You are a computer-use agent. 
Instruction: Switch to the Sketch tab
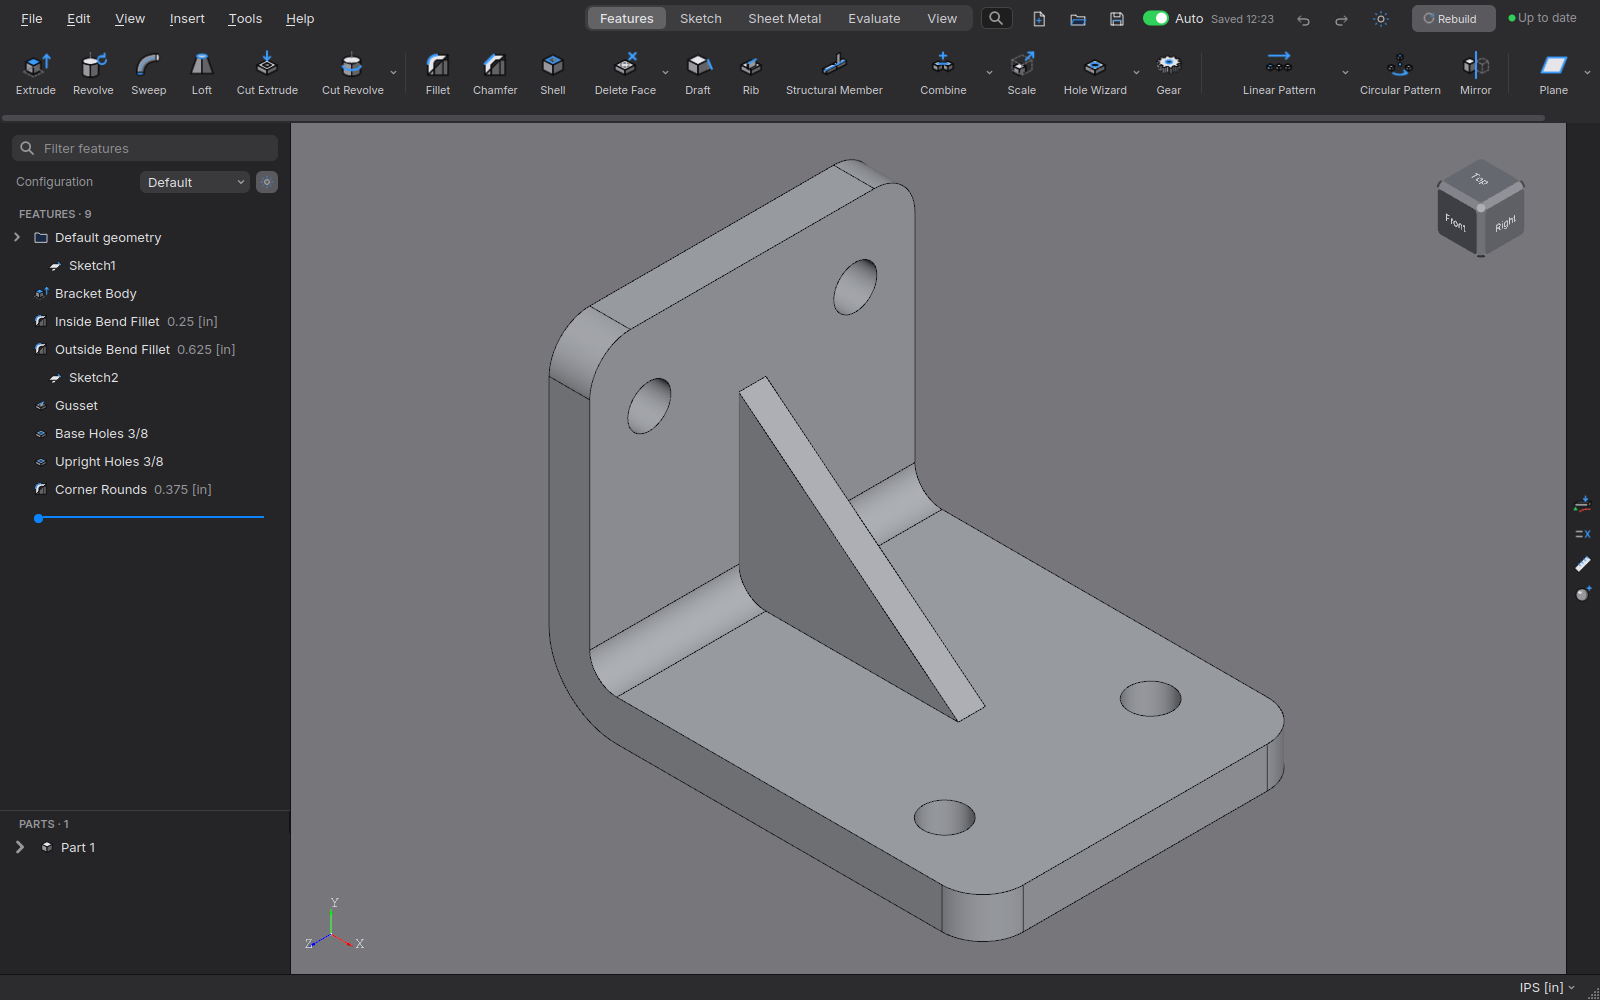701,18
